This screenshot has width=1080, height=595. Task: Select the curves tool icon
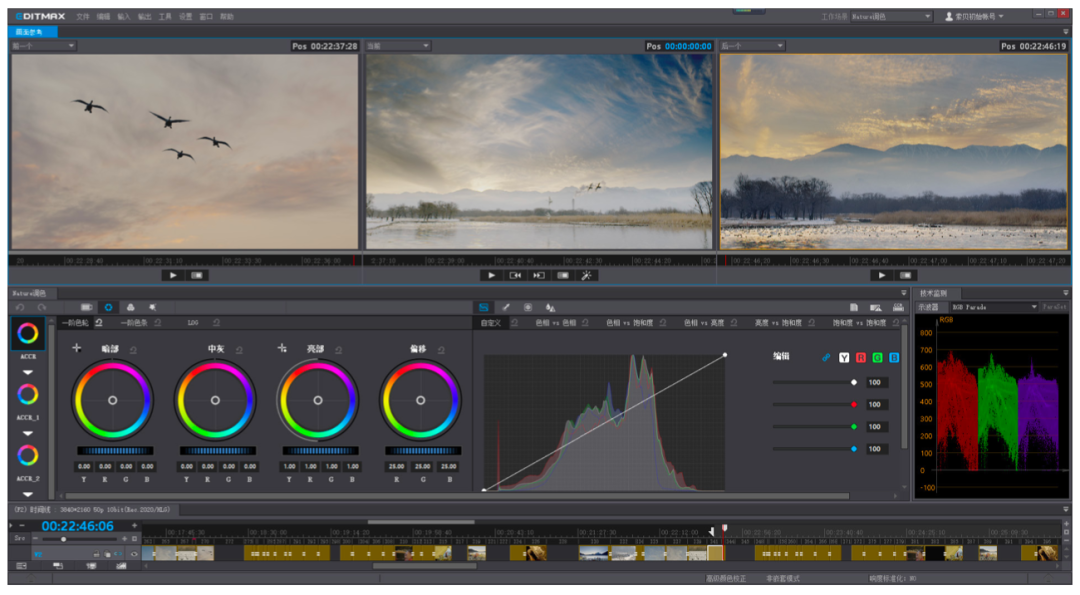pos(484,307)
